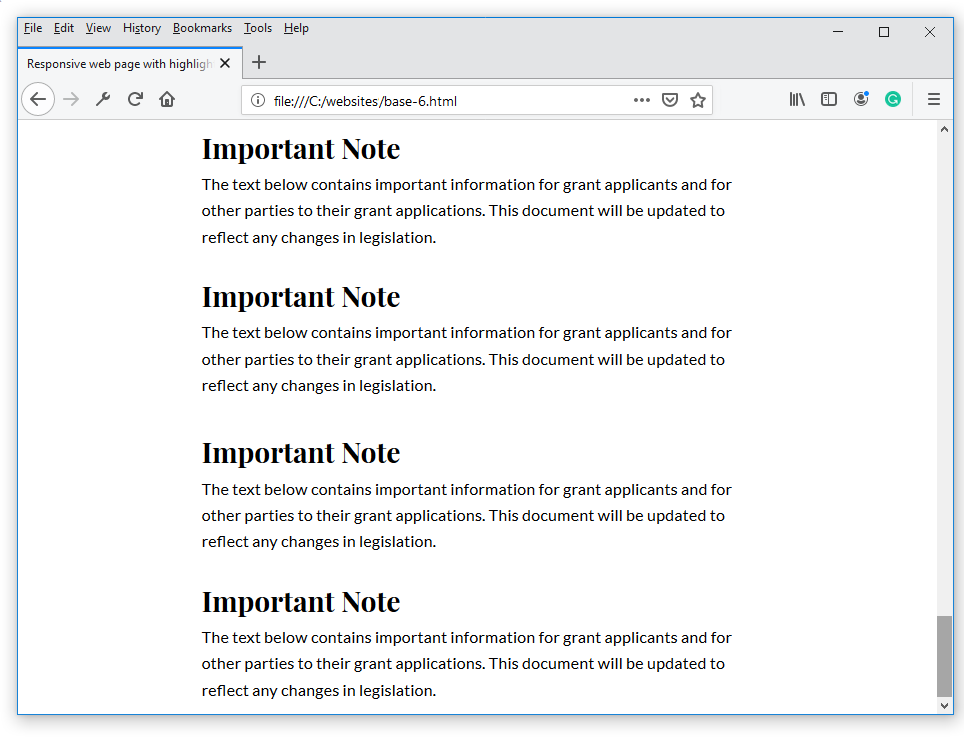Screen dimensions: 964x742
Task: Open the Tools menu
Action: click(x=258, y=28)
